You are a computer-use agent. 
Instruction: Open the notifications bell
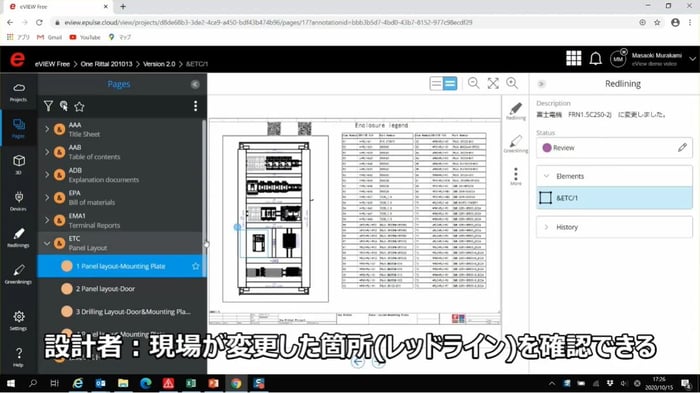tap(596, 59)
